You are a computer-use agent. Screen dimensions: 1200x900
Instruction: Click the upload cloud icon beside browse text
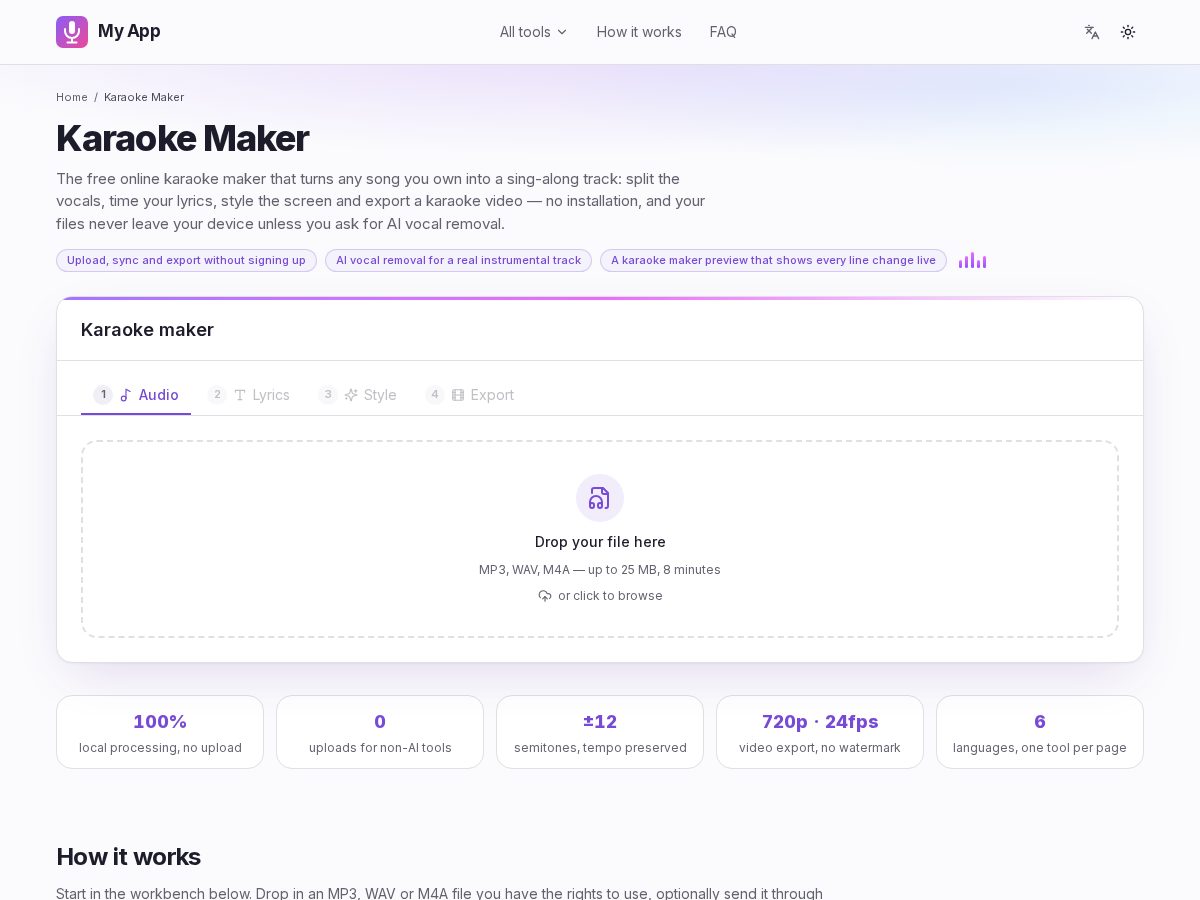(x=545, y=596)
